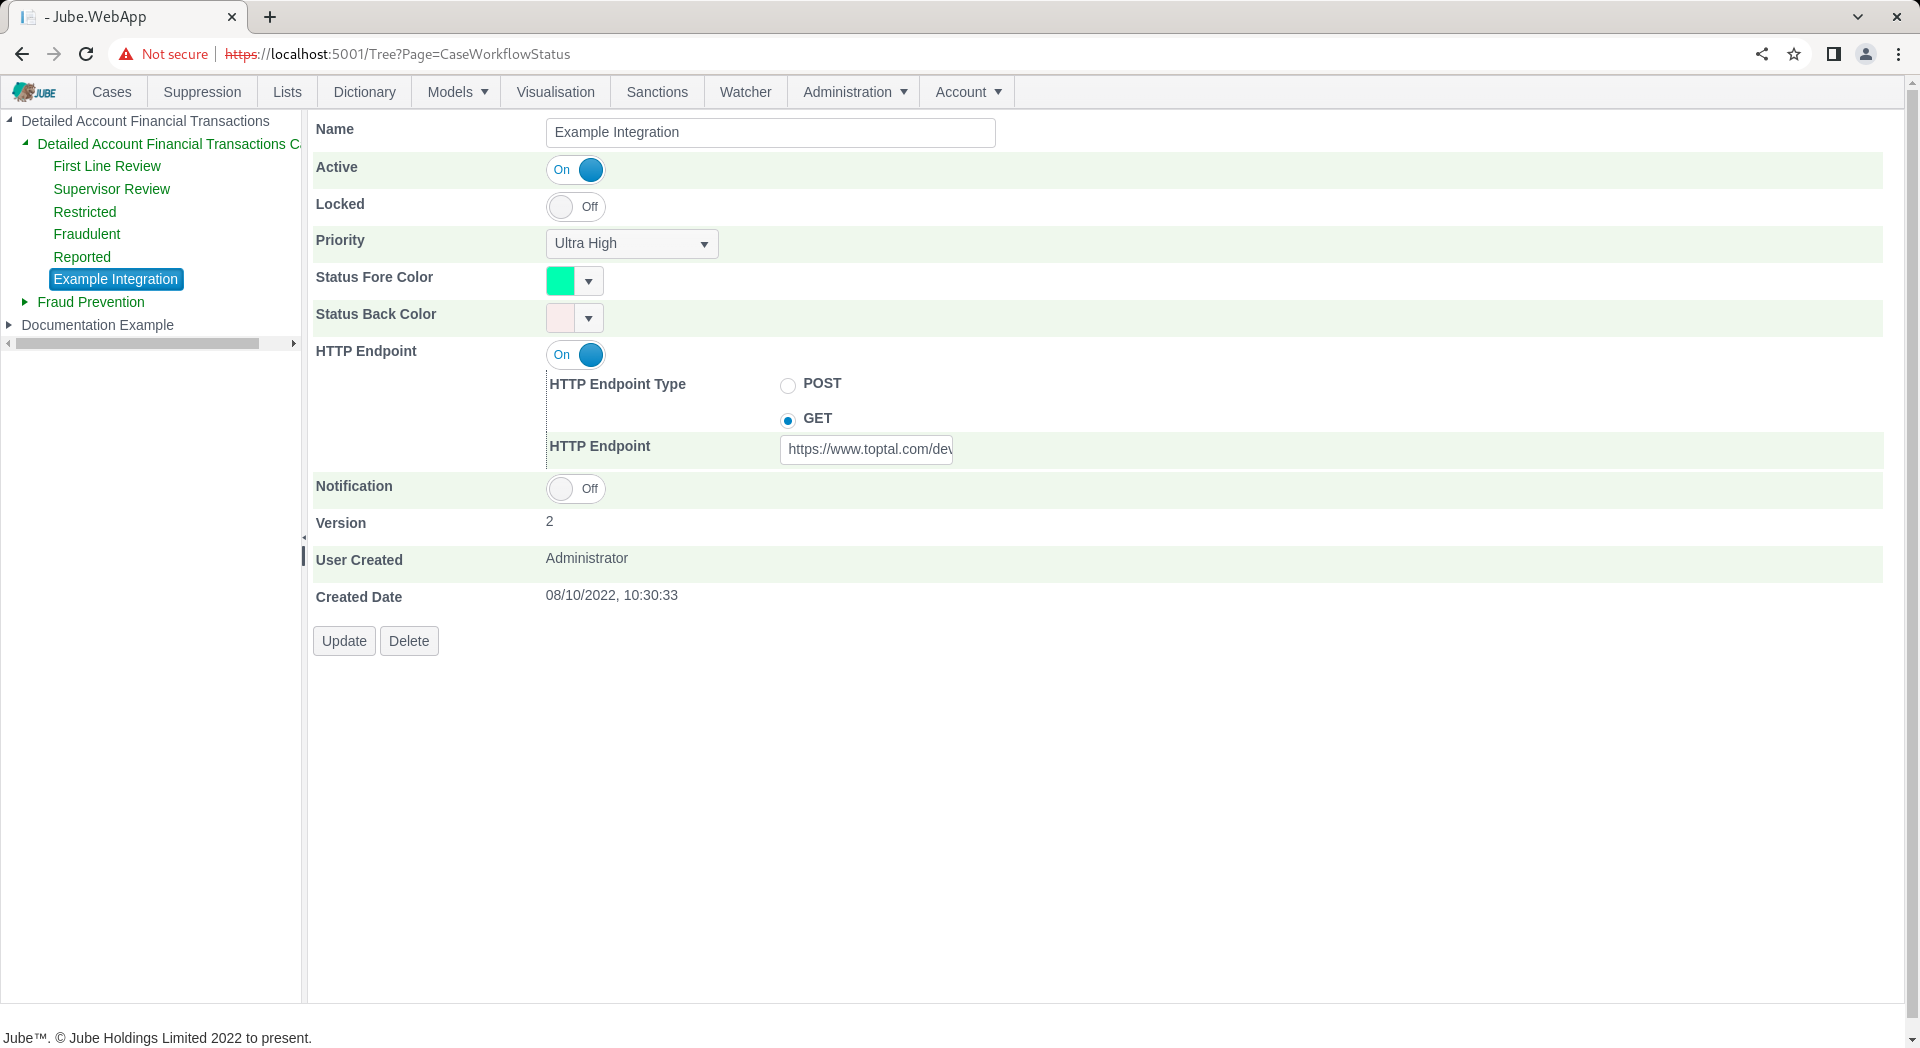The image size is (1920, 1048).
Task: Bookmark this page with the star icon
Action: pyautogui.click(x=1794, y=54)
